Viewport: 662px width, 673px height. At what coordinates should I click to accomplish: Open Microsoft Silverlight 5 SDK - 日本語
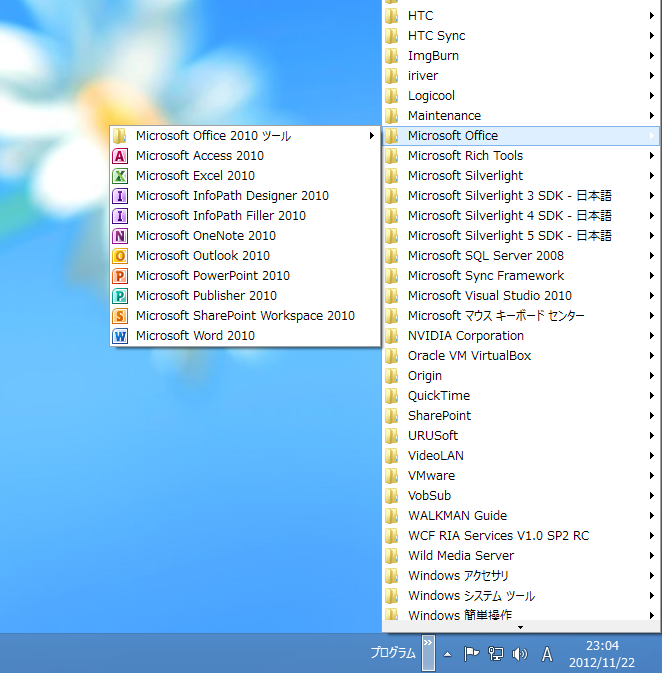pyautogui.click(x=521, y=236)
